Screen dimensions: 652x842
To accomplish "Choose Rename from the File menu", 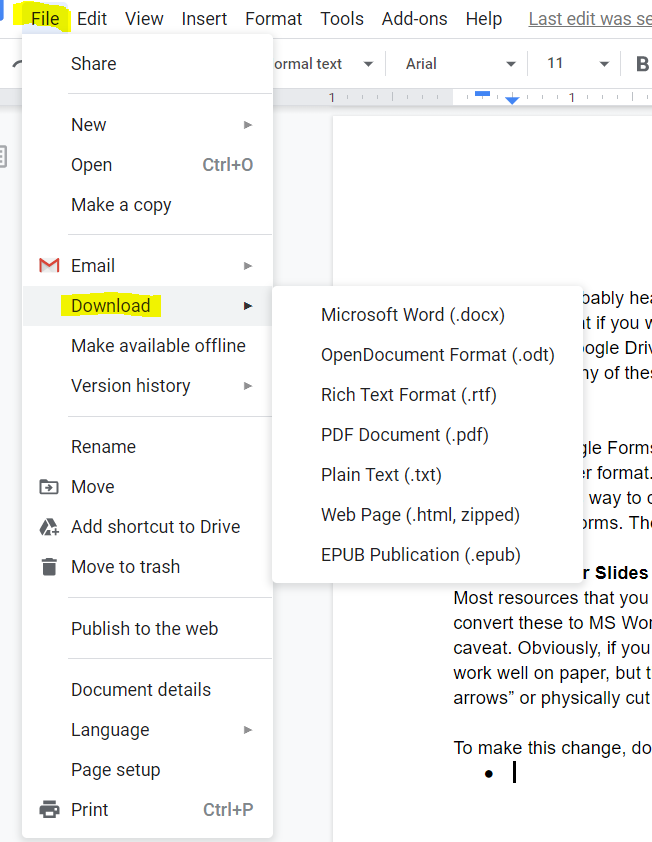I will point(148,446).
